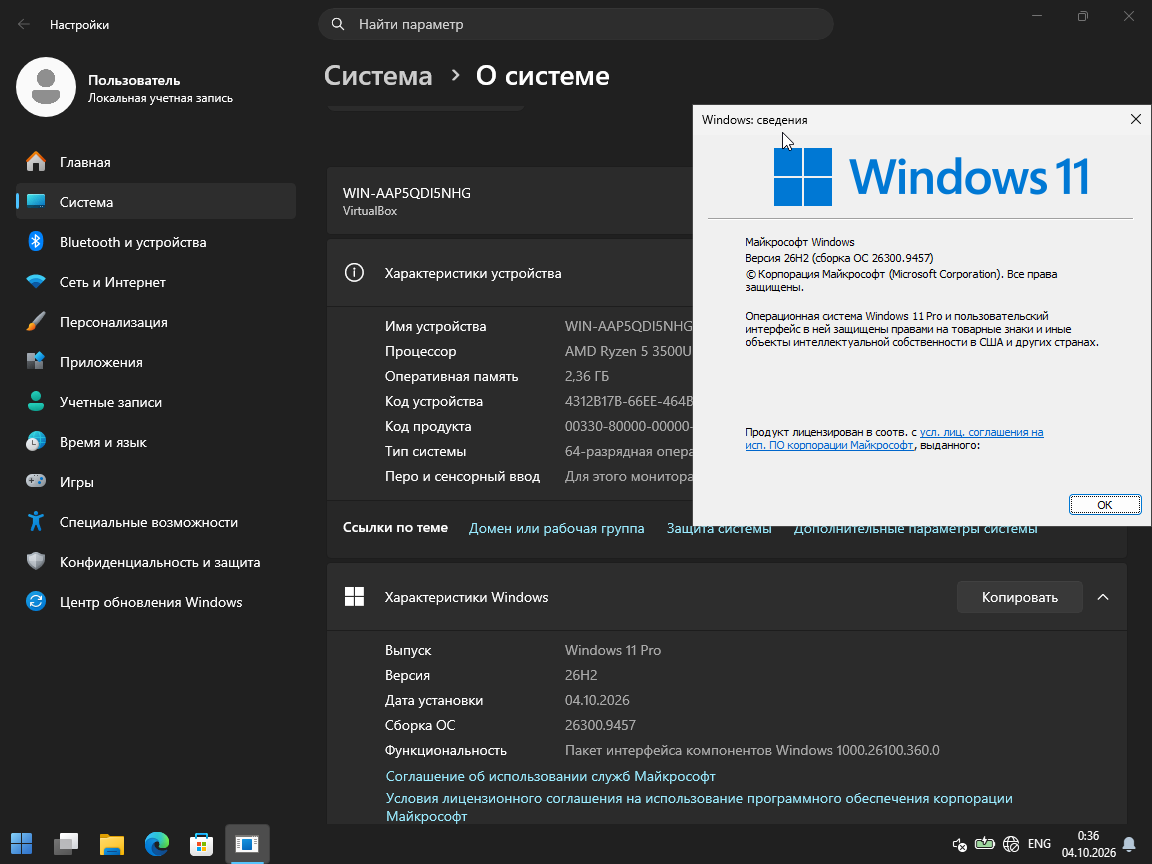1152x864 pixels.
Task: Open the clock and date 0:36
Action: coord(1088,844)
